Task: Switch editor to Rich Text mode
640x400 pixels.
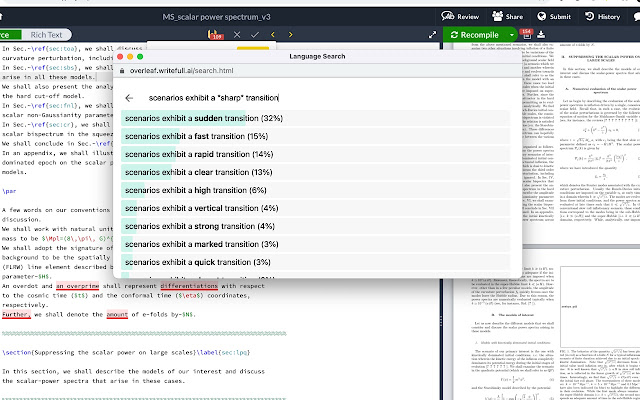Action: click(x=46, y=35)
